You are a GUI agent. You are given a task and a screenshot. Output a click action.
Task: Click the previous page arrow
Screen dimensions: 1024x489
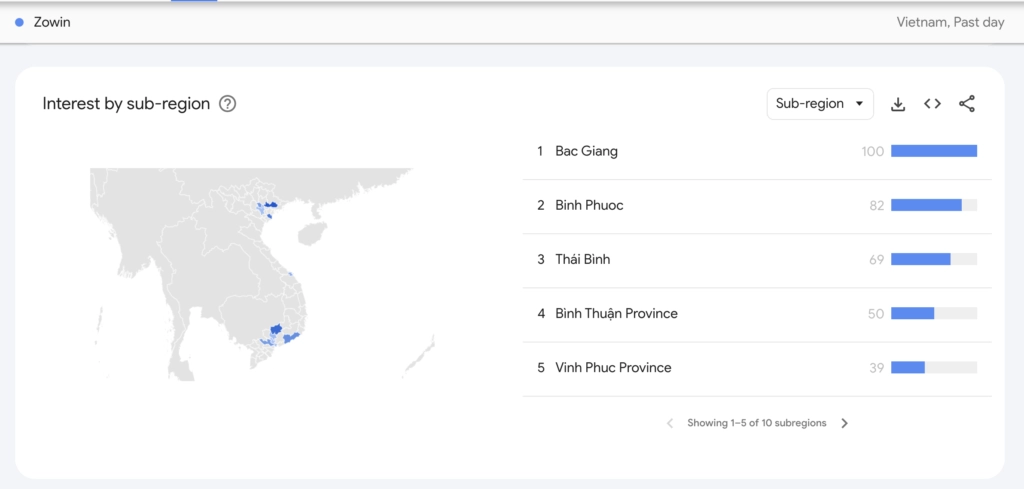[670, 423]
